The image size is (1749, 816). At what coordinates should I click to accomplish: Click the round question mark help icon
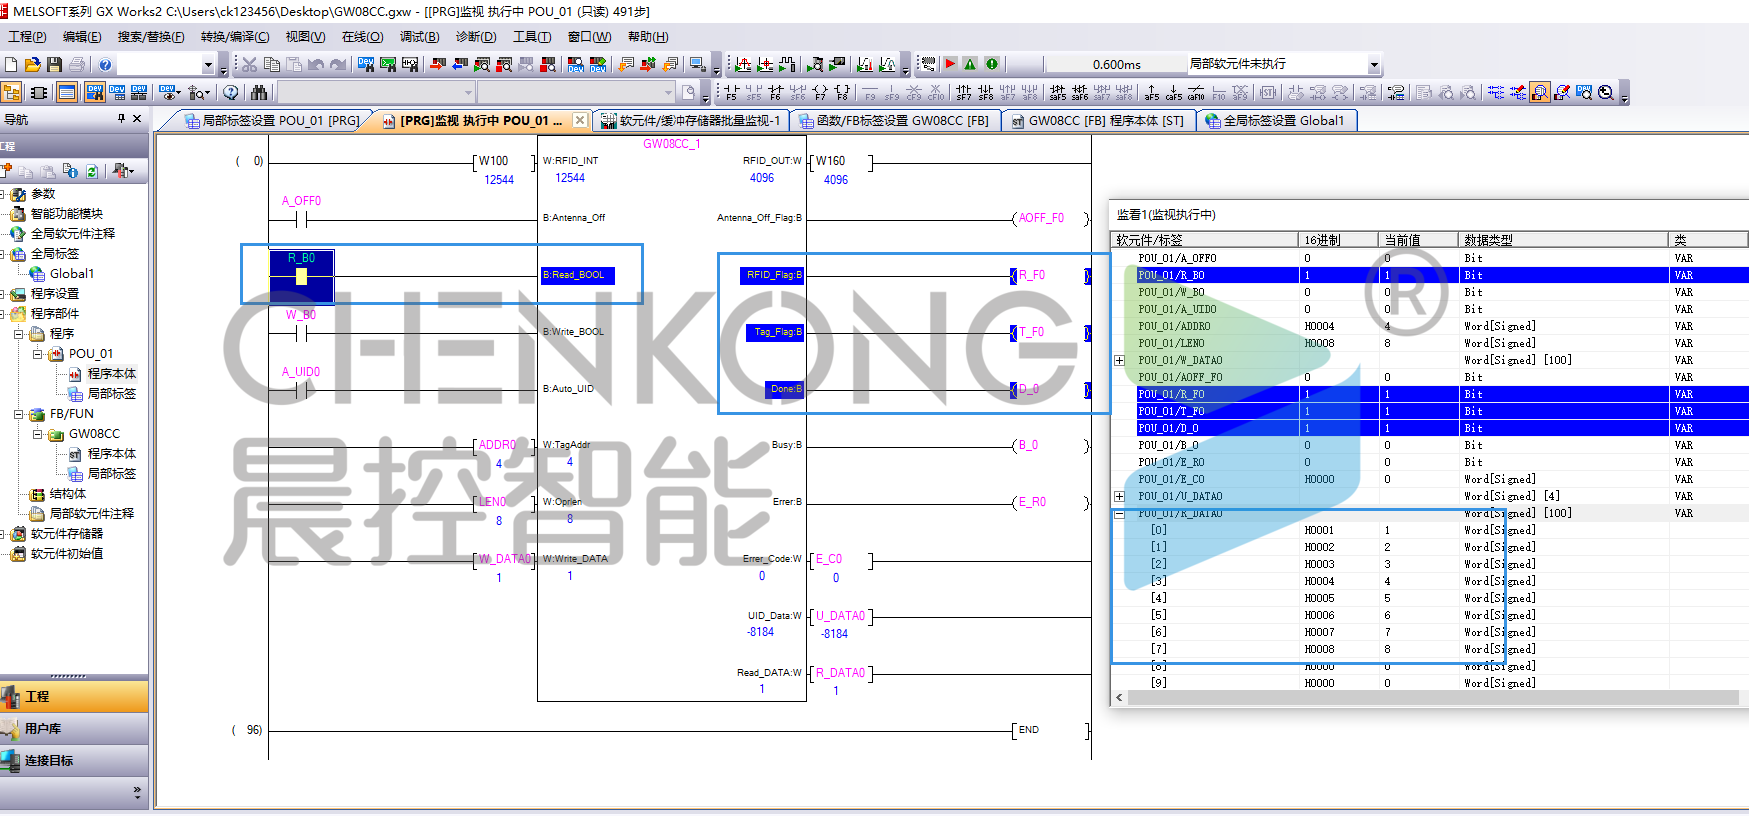coord(231,93)
